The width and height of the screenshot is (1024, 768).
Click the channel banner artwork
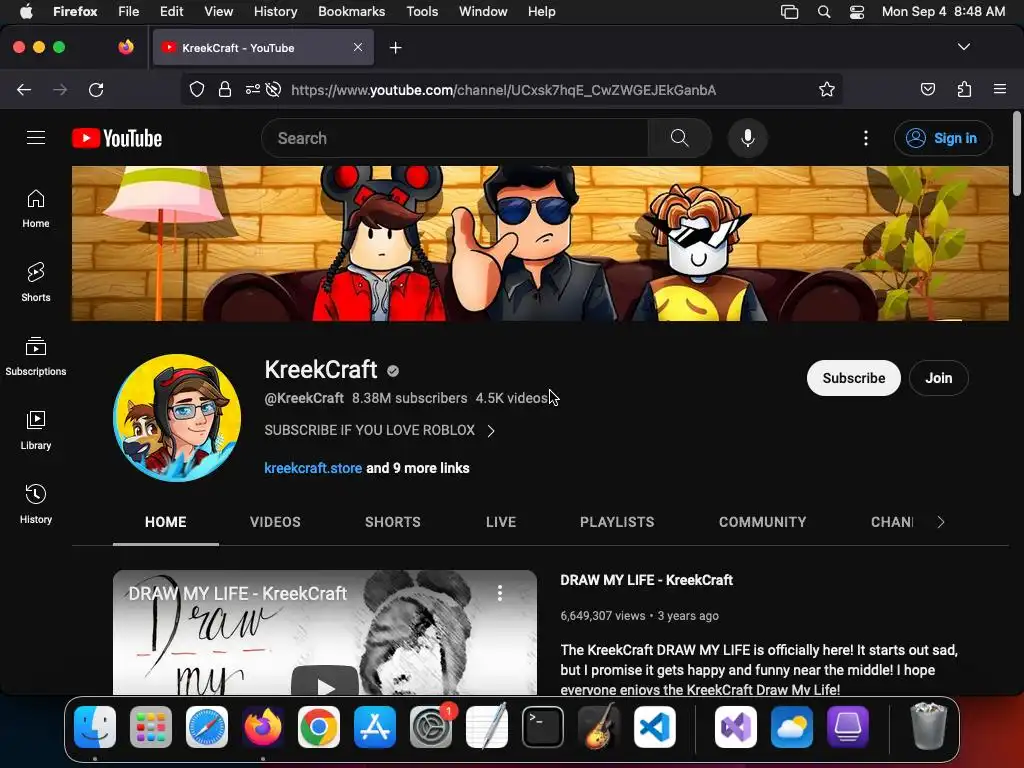click(x=540, y=244)
